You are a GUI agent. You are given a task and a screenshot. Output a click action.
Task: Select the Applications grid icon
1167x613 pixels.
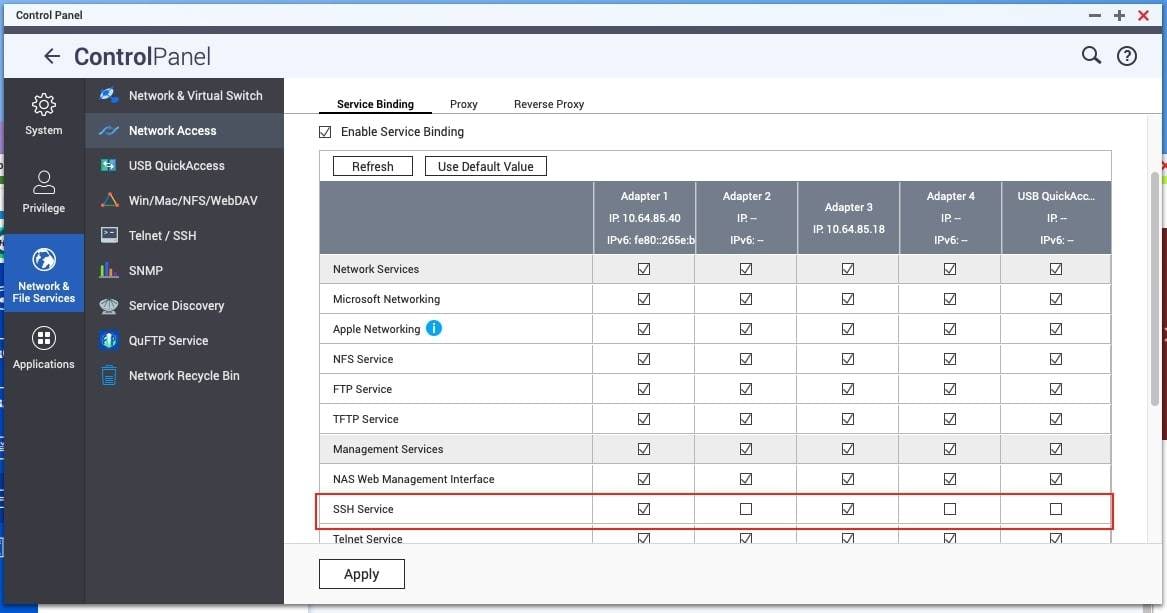coord(43,338)
